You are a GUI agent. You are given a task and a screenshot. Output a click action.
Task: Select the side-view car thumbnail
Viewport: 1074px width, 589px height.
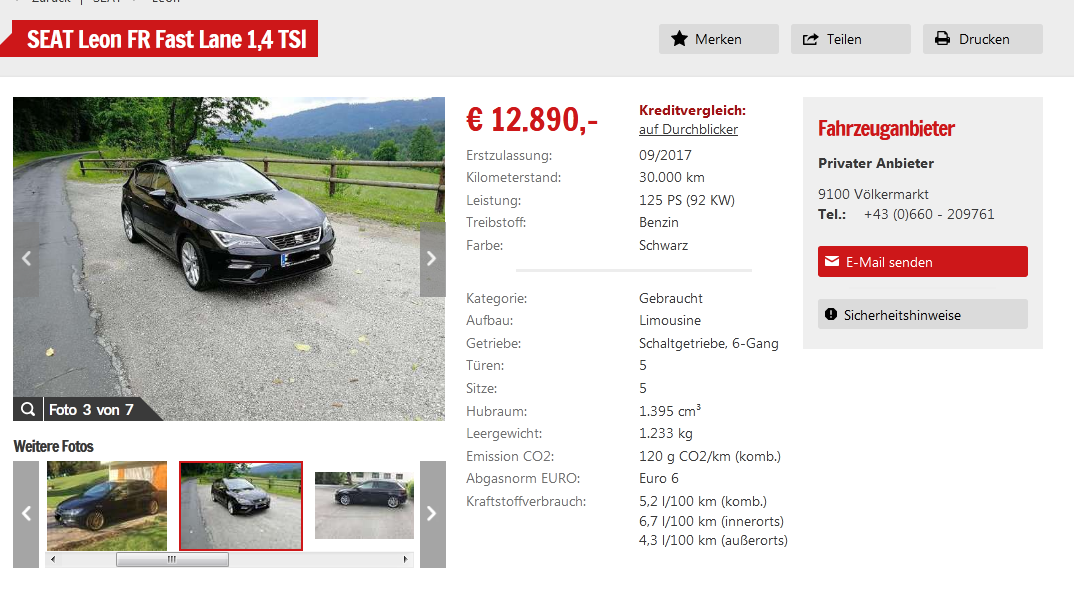(364, 505)
